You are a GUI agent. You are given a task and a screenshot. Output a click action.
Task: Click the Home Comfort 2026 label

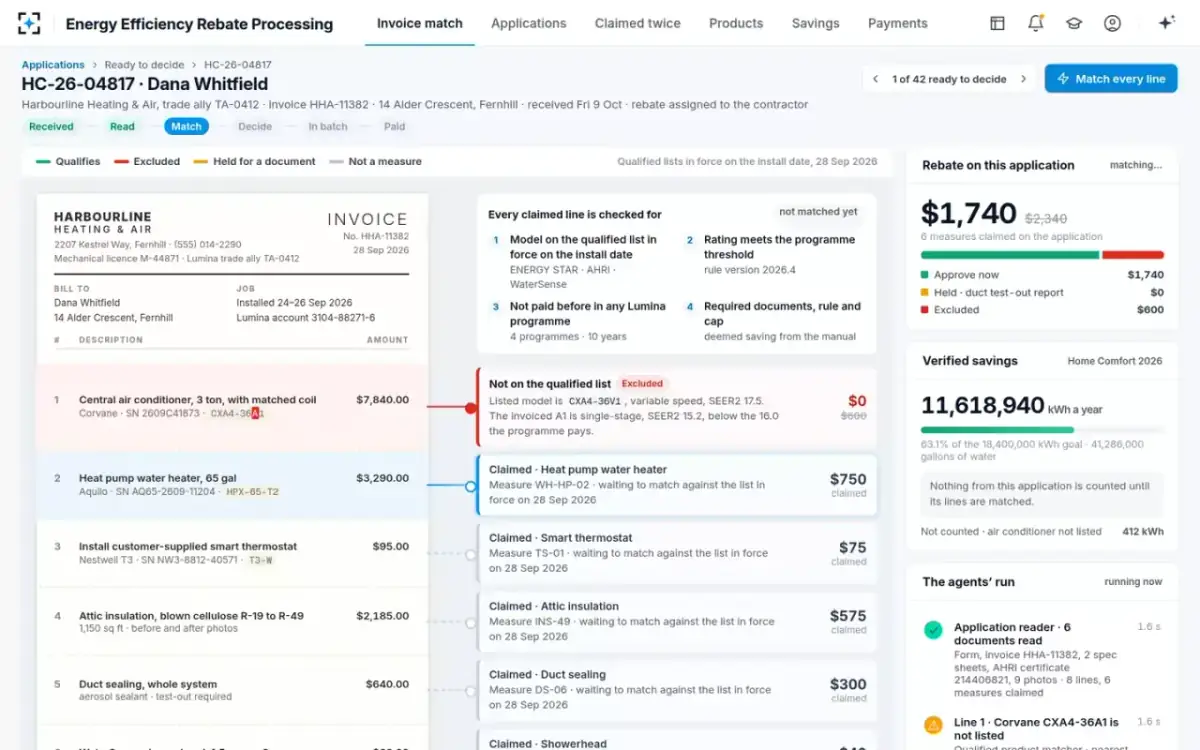click(x=1115, y=361)
